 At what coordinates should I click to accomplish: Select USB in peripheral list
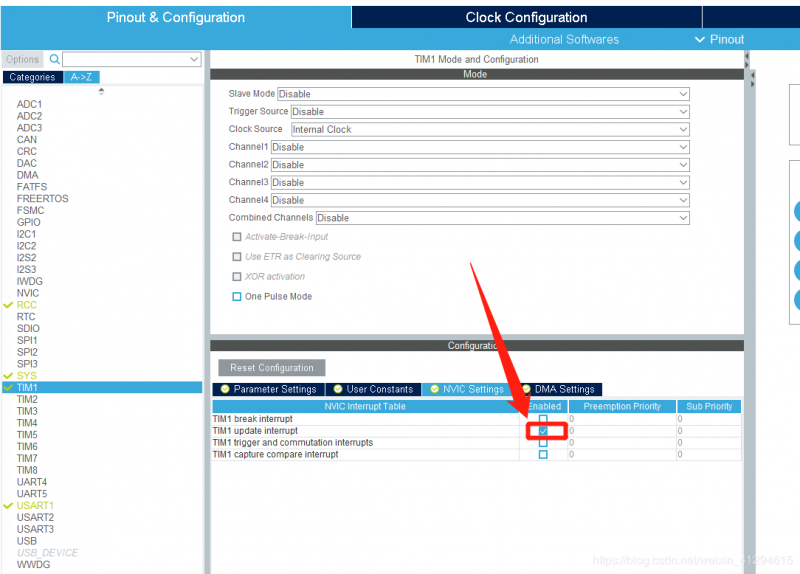coord(27,541)
